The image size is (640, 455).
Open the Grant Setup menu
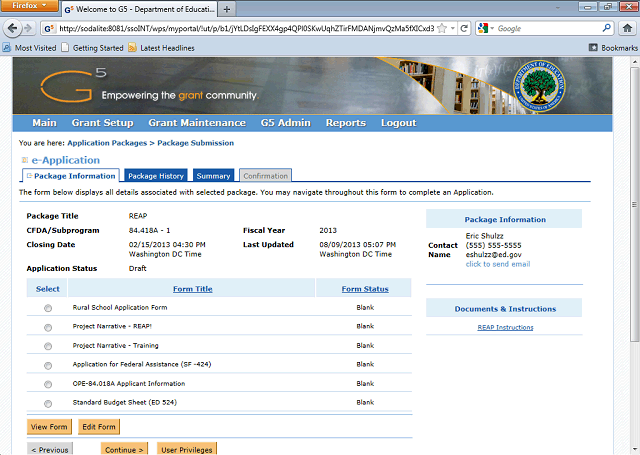(102, 123)
